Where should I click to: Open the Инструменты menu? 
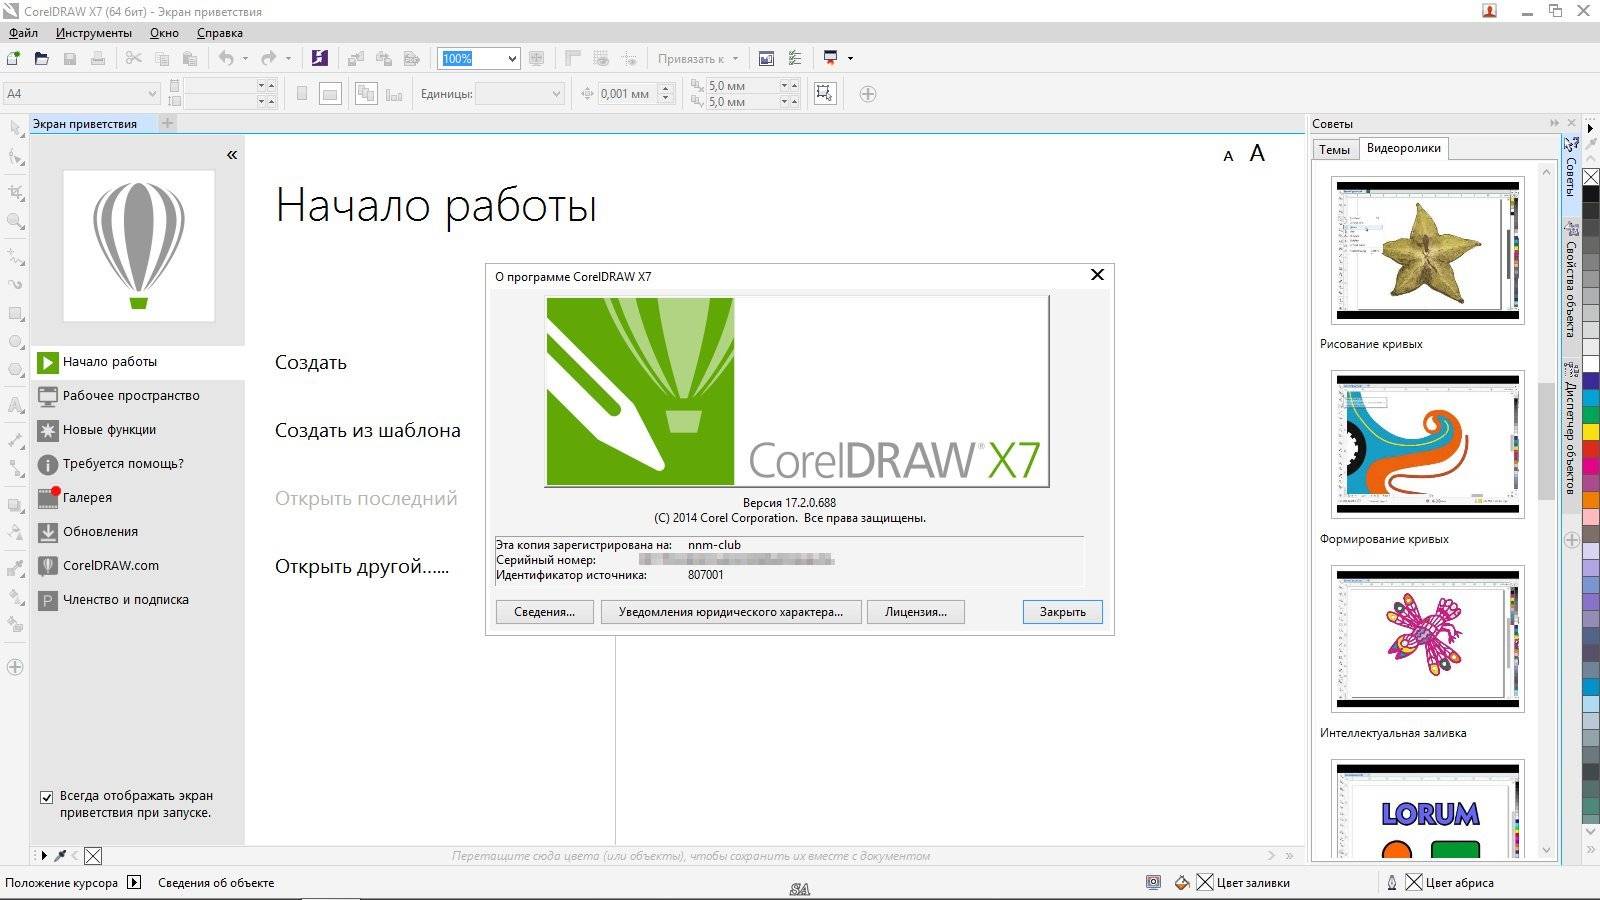(x=94, y=33)
